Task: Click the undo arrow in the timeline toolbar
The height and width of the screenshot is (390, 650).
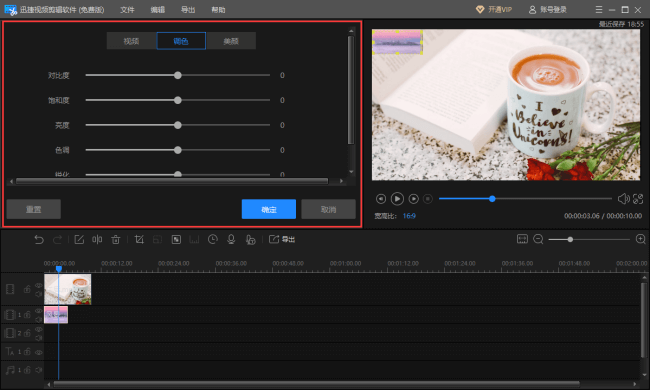Action: coord(39,240)
